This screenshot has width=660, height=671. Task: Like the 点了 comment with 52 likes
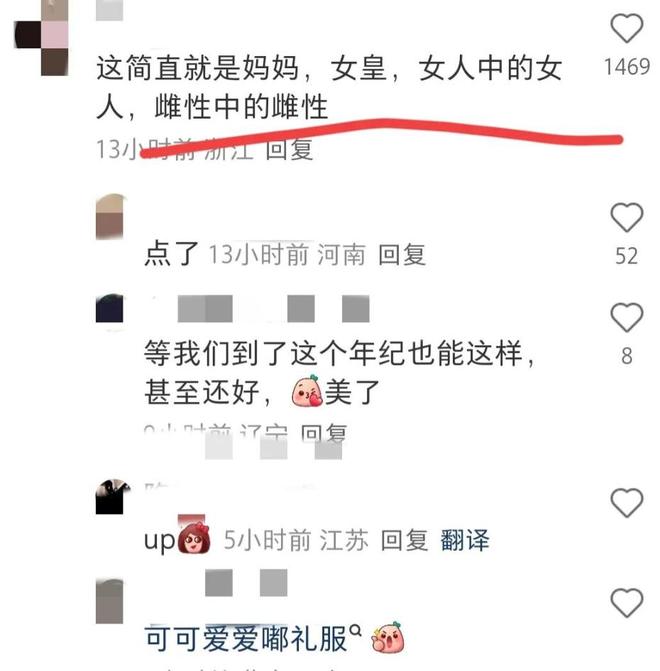pos(626,217)
